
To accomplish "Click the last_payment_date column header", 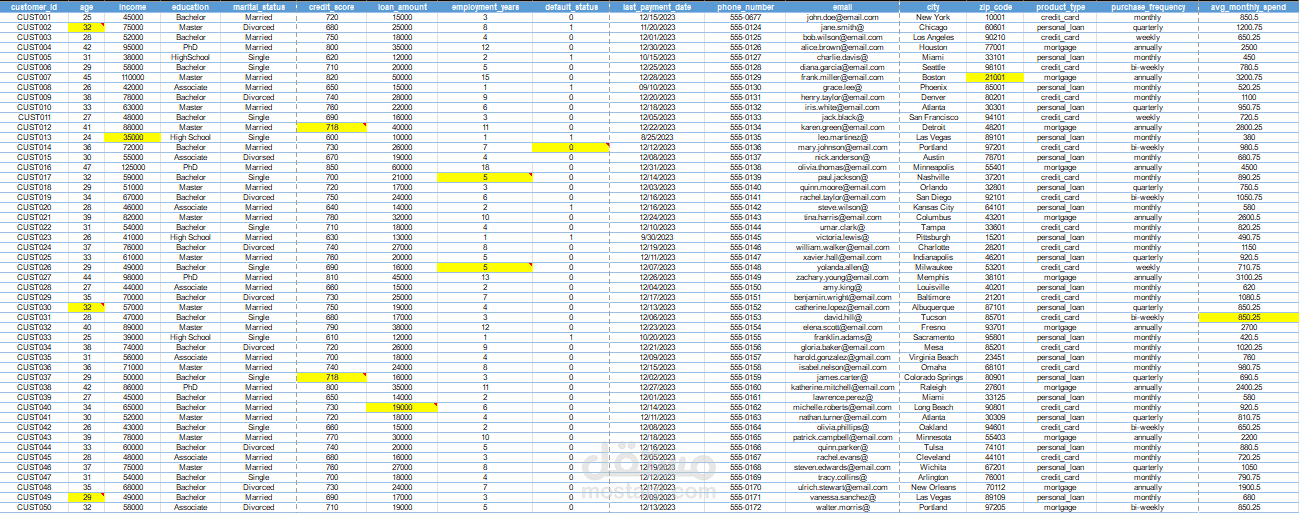I will coord(656,7).
